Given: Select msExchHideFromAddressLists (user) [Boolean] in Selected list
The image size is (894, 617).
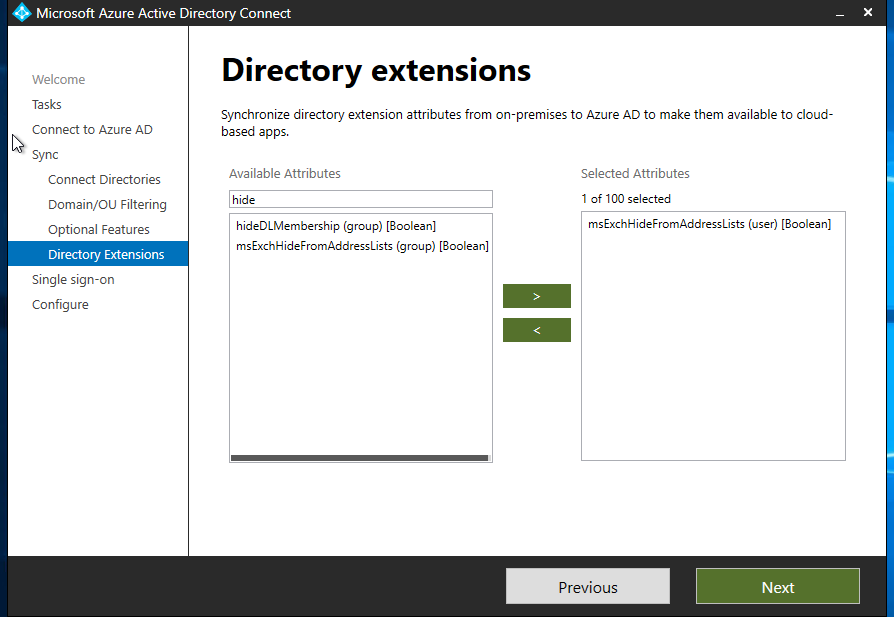Looking at the screenshot, I should click(x=709, y=224).
